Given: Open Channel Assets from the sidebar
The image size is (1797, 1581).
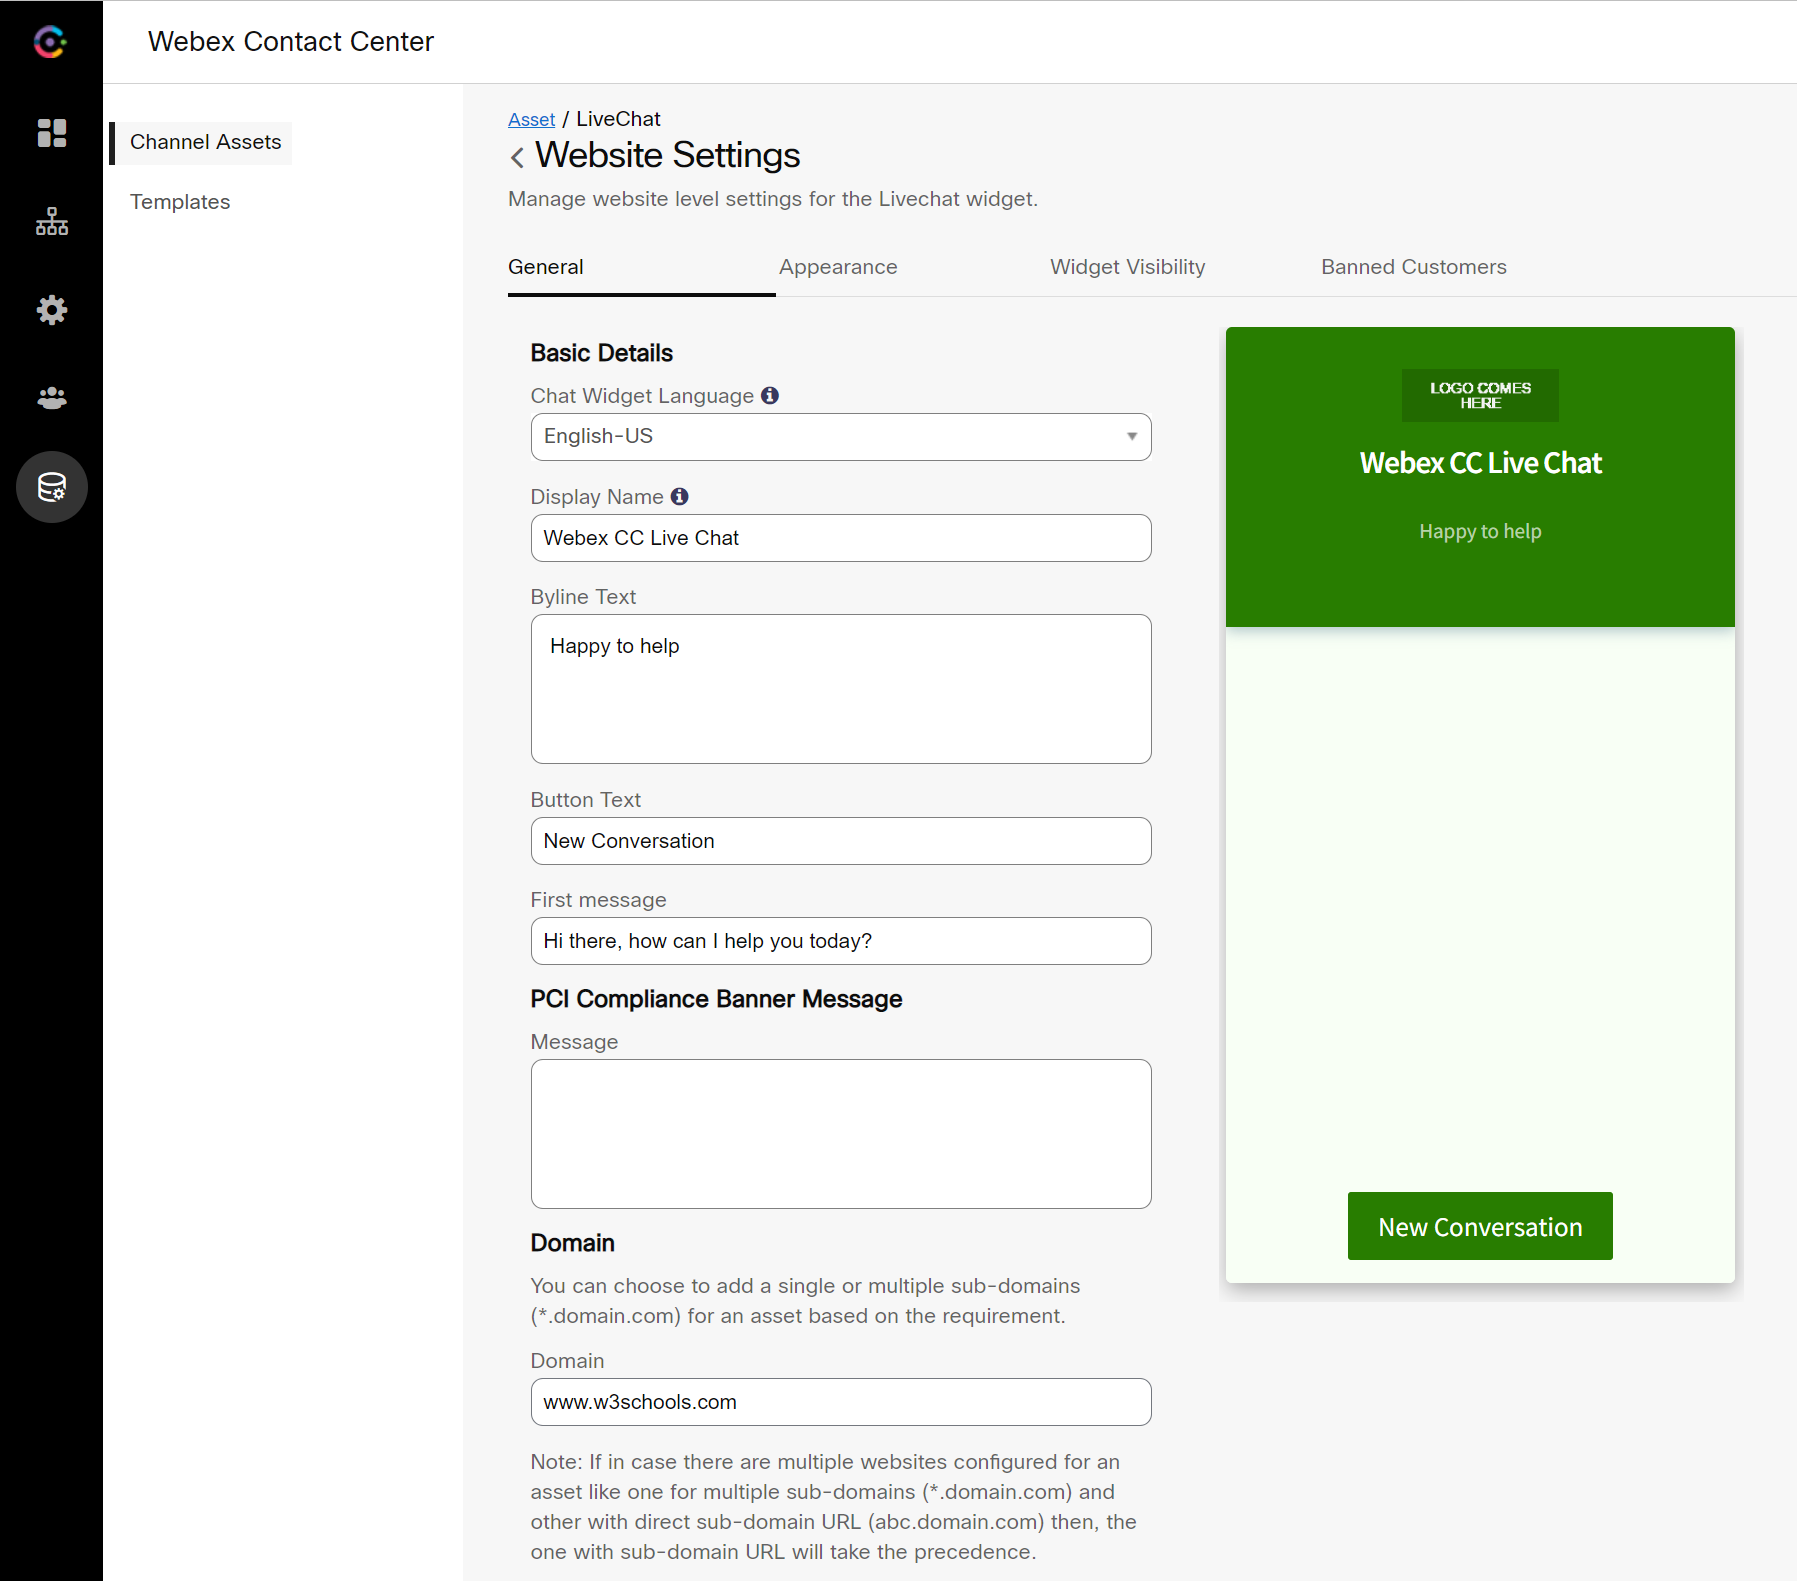Looking at the screenshot, I should [x=205, y=142].
